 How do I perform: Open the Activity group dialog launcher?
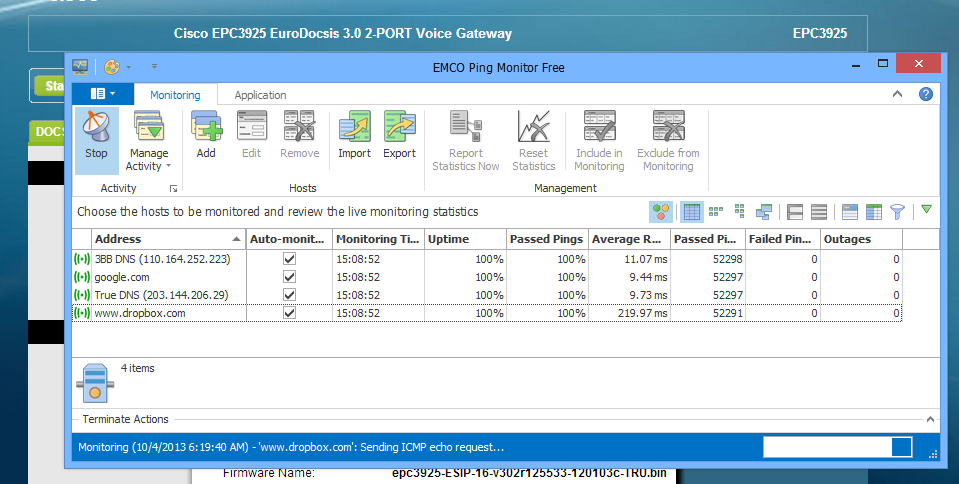click(x=174, y=188)
